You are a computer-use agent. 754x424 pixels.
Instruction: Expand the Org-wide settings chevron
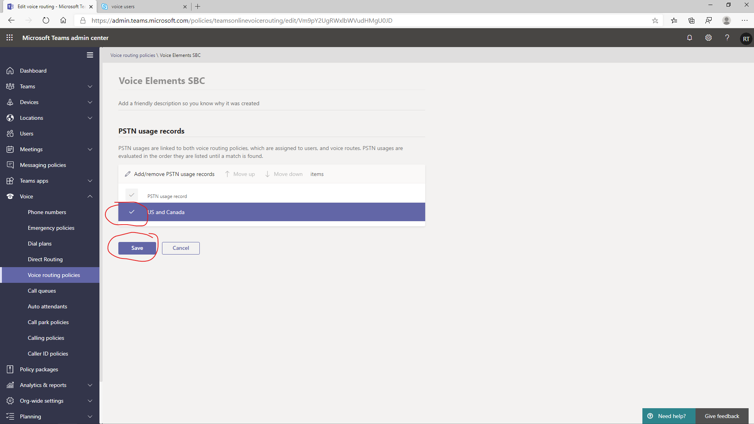point(90,400)
